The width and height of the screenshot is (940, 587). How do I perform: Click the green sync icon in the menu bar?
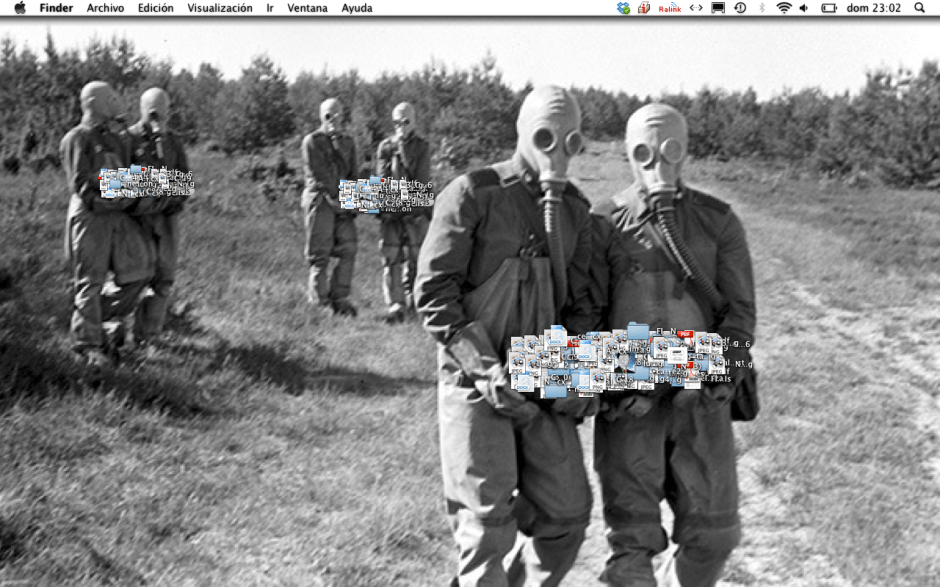tap(622, 7)
